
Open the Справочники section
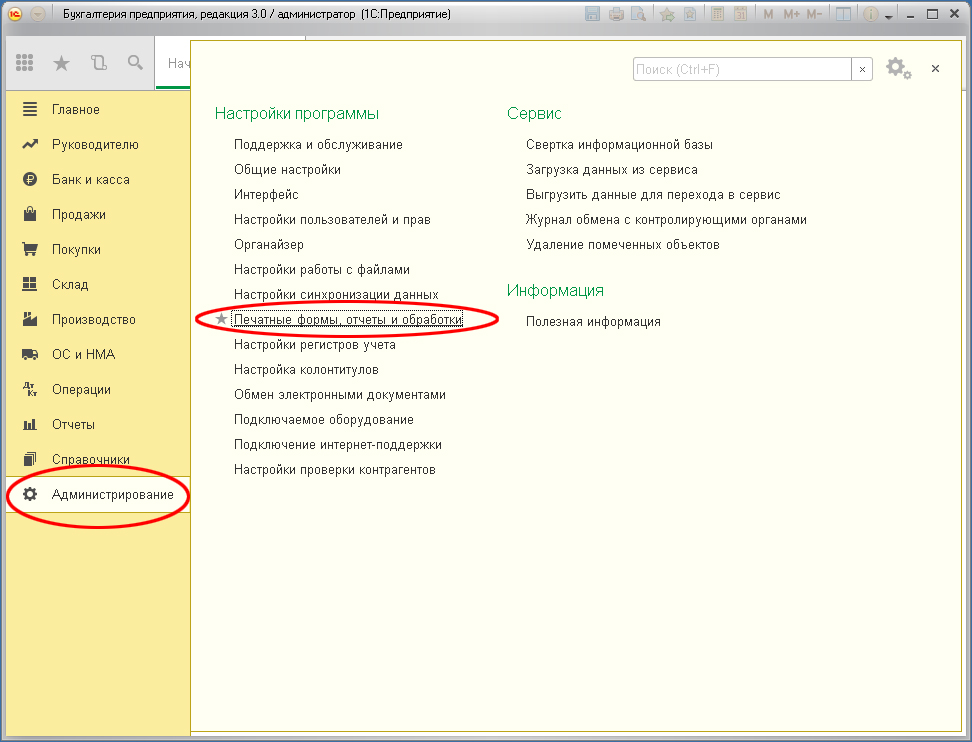click(98, 459)
